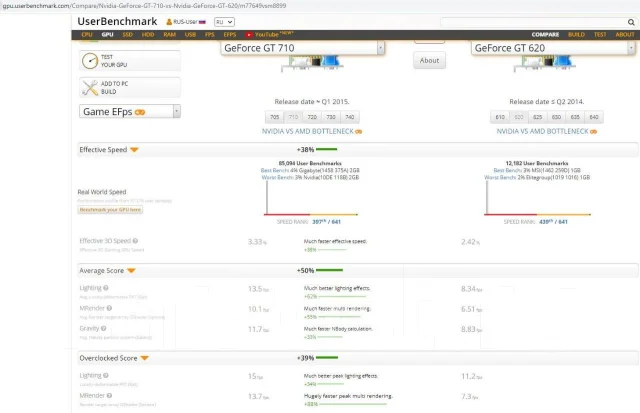Click the tools icon in Add to PC Build
Image resolution: width=640 pixels, height=413 pixels.
coord(90,88)
